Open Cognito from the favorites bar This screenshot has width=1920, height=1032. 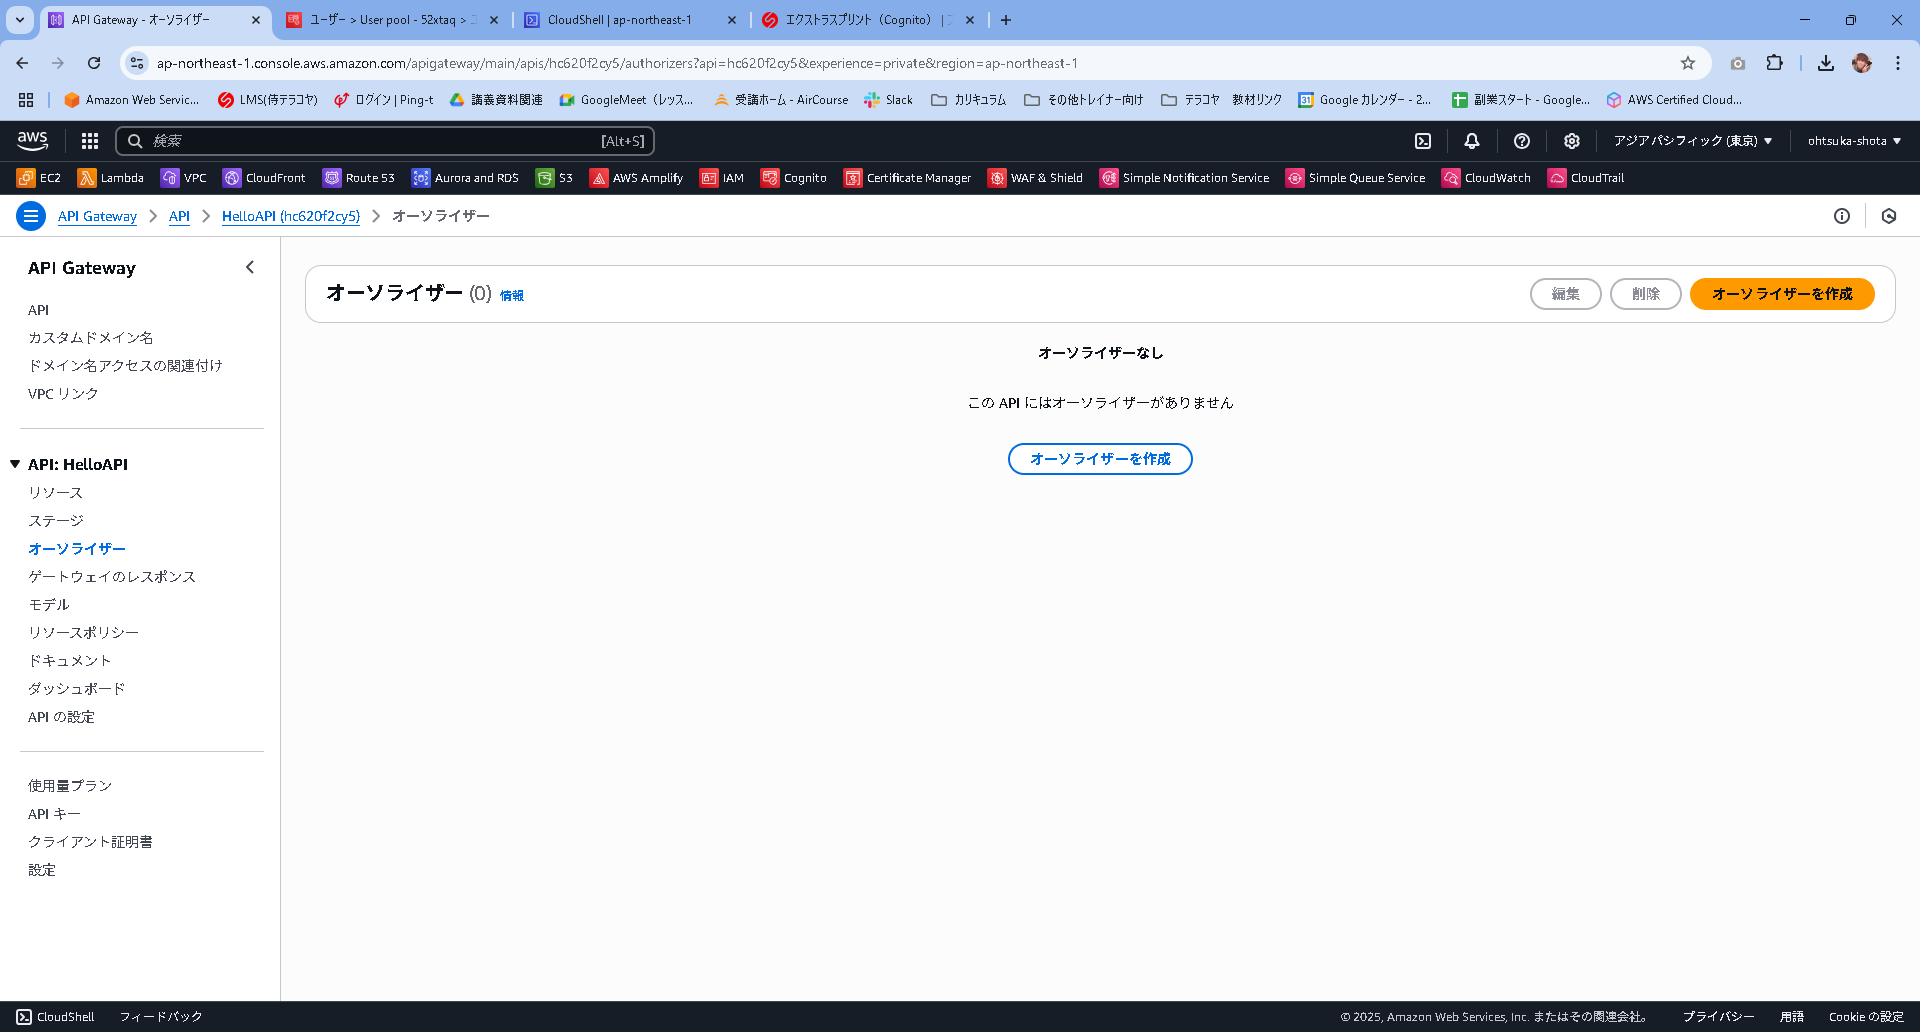click(795, 177)
